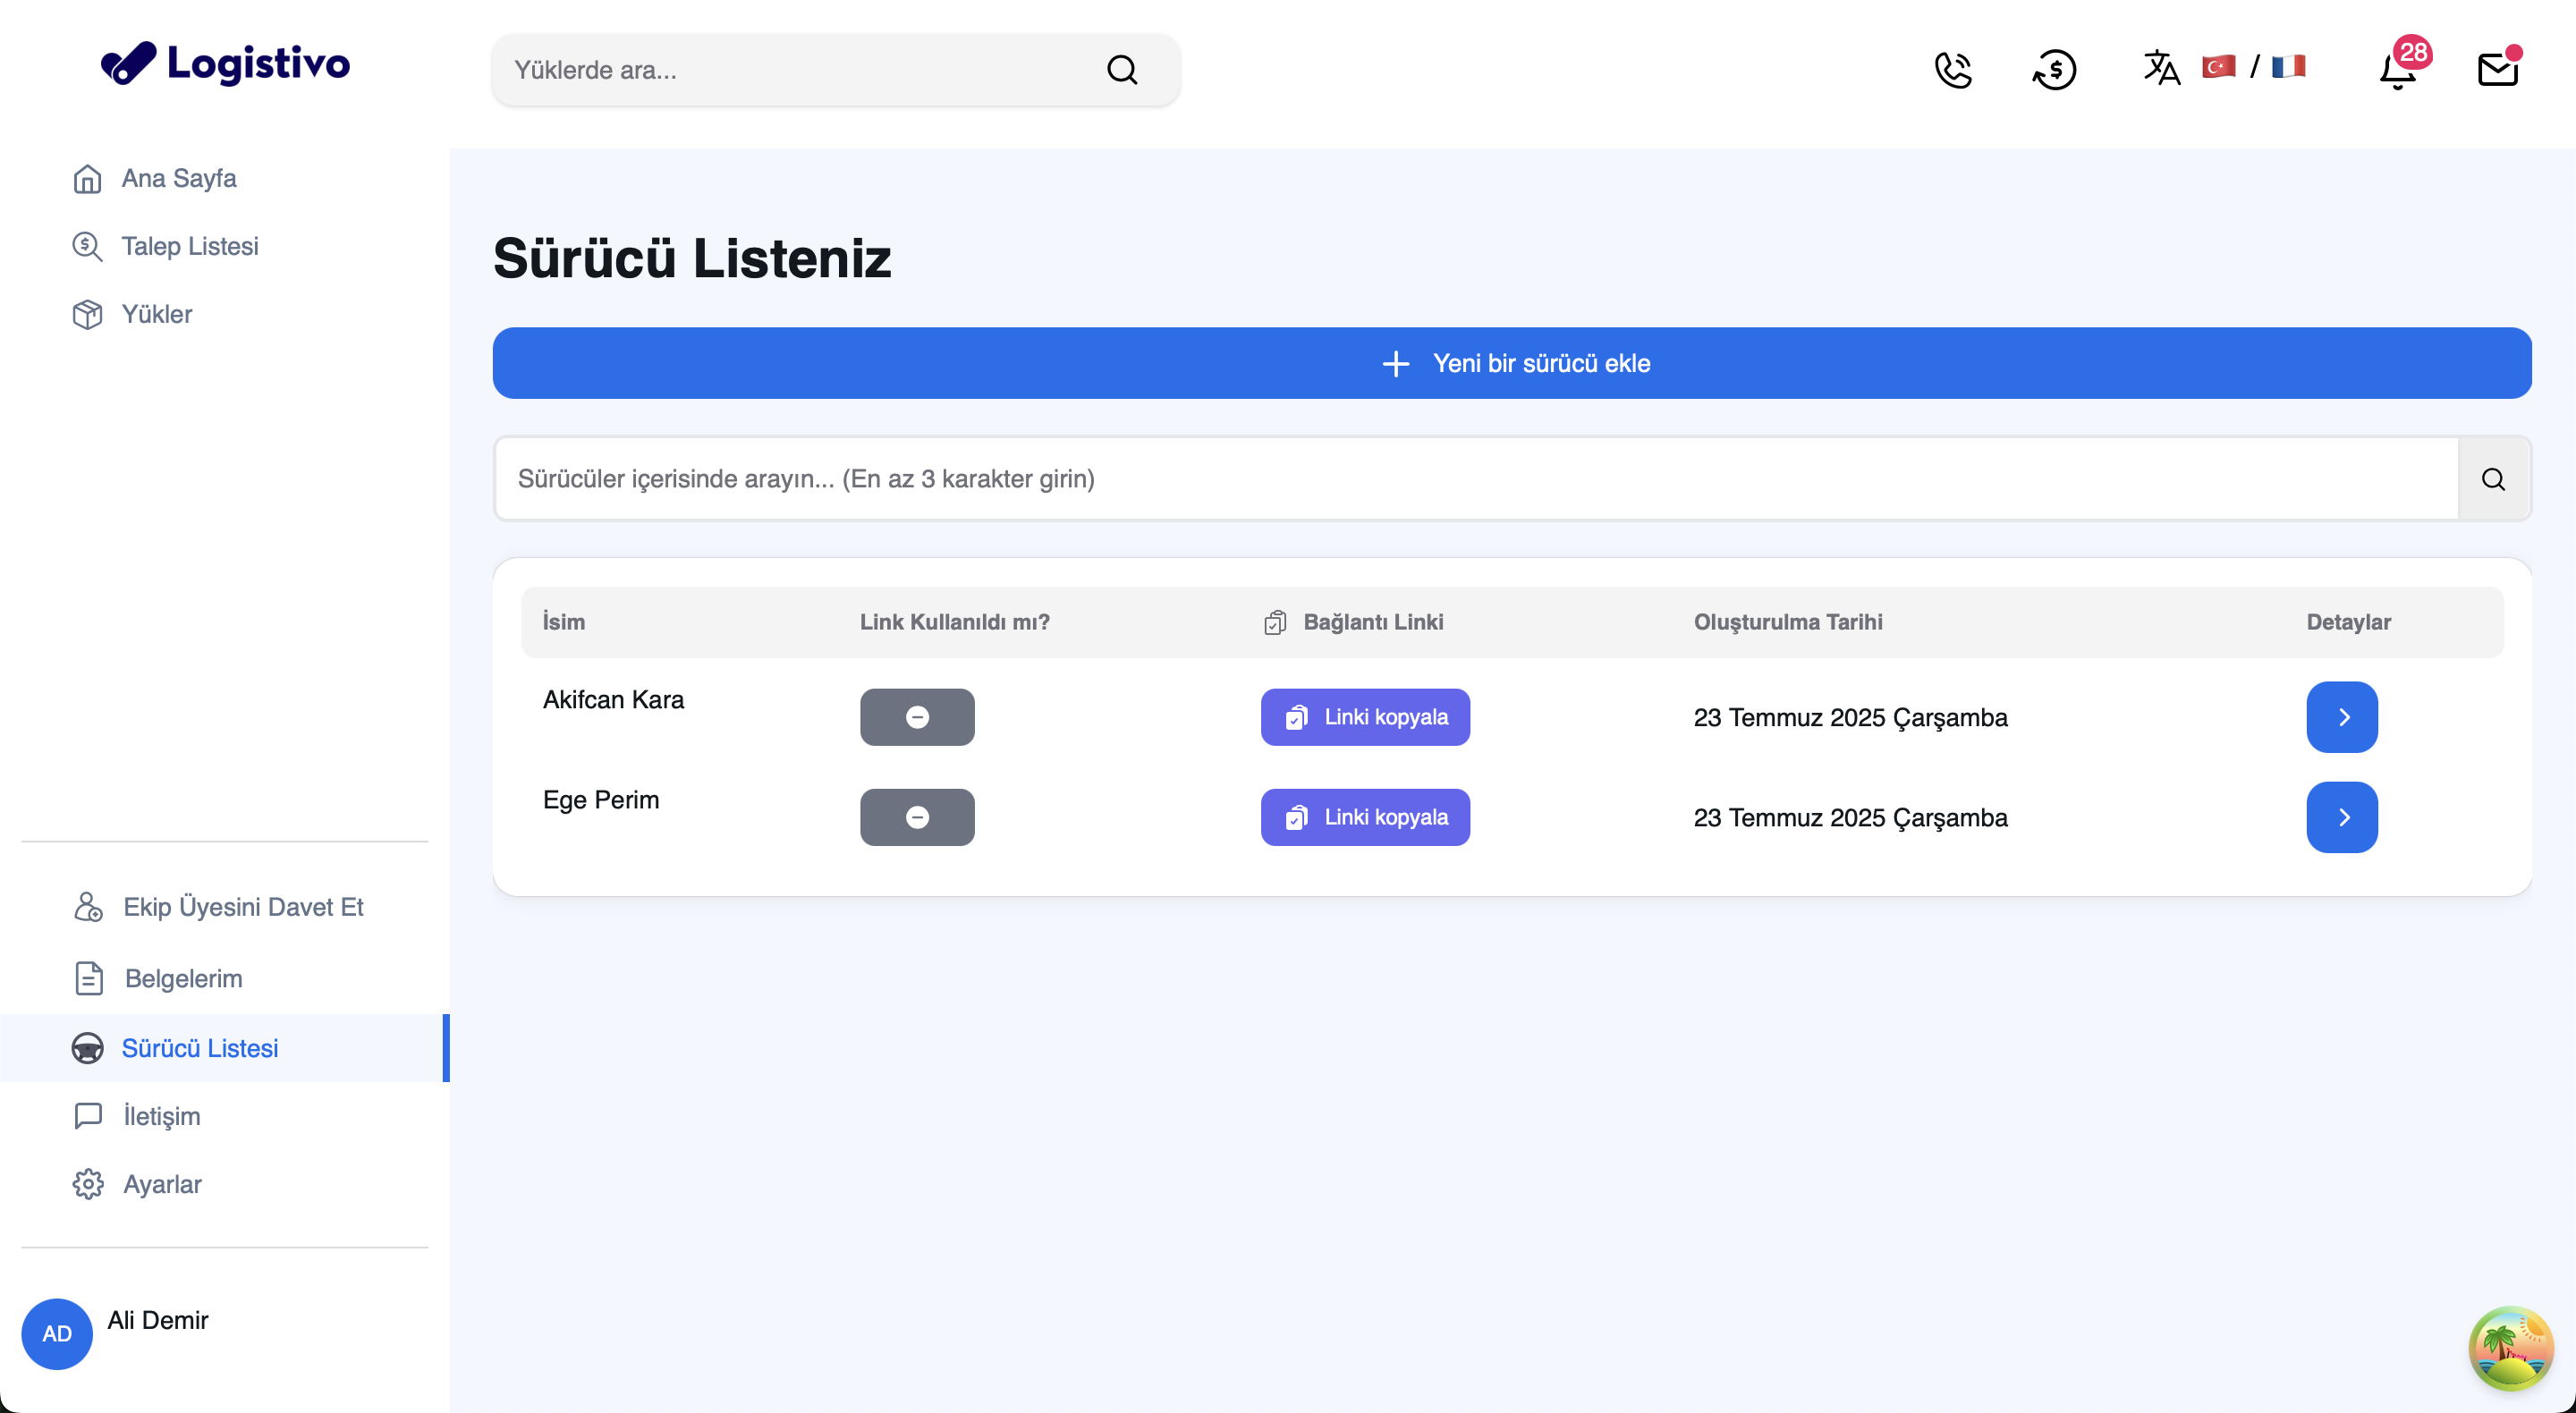Screen dimensions: 2576x1413
Task: Click the link-used status for Akifcan Kara
Action: [x=917, y=717]
